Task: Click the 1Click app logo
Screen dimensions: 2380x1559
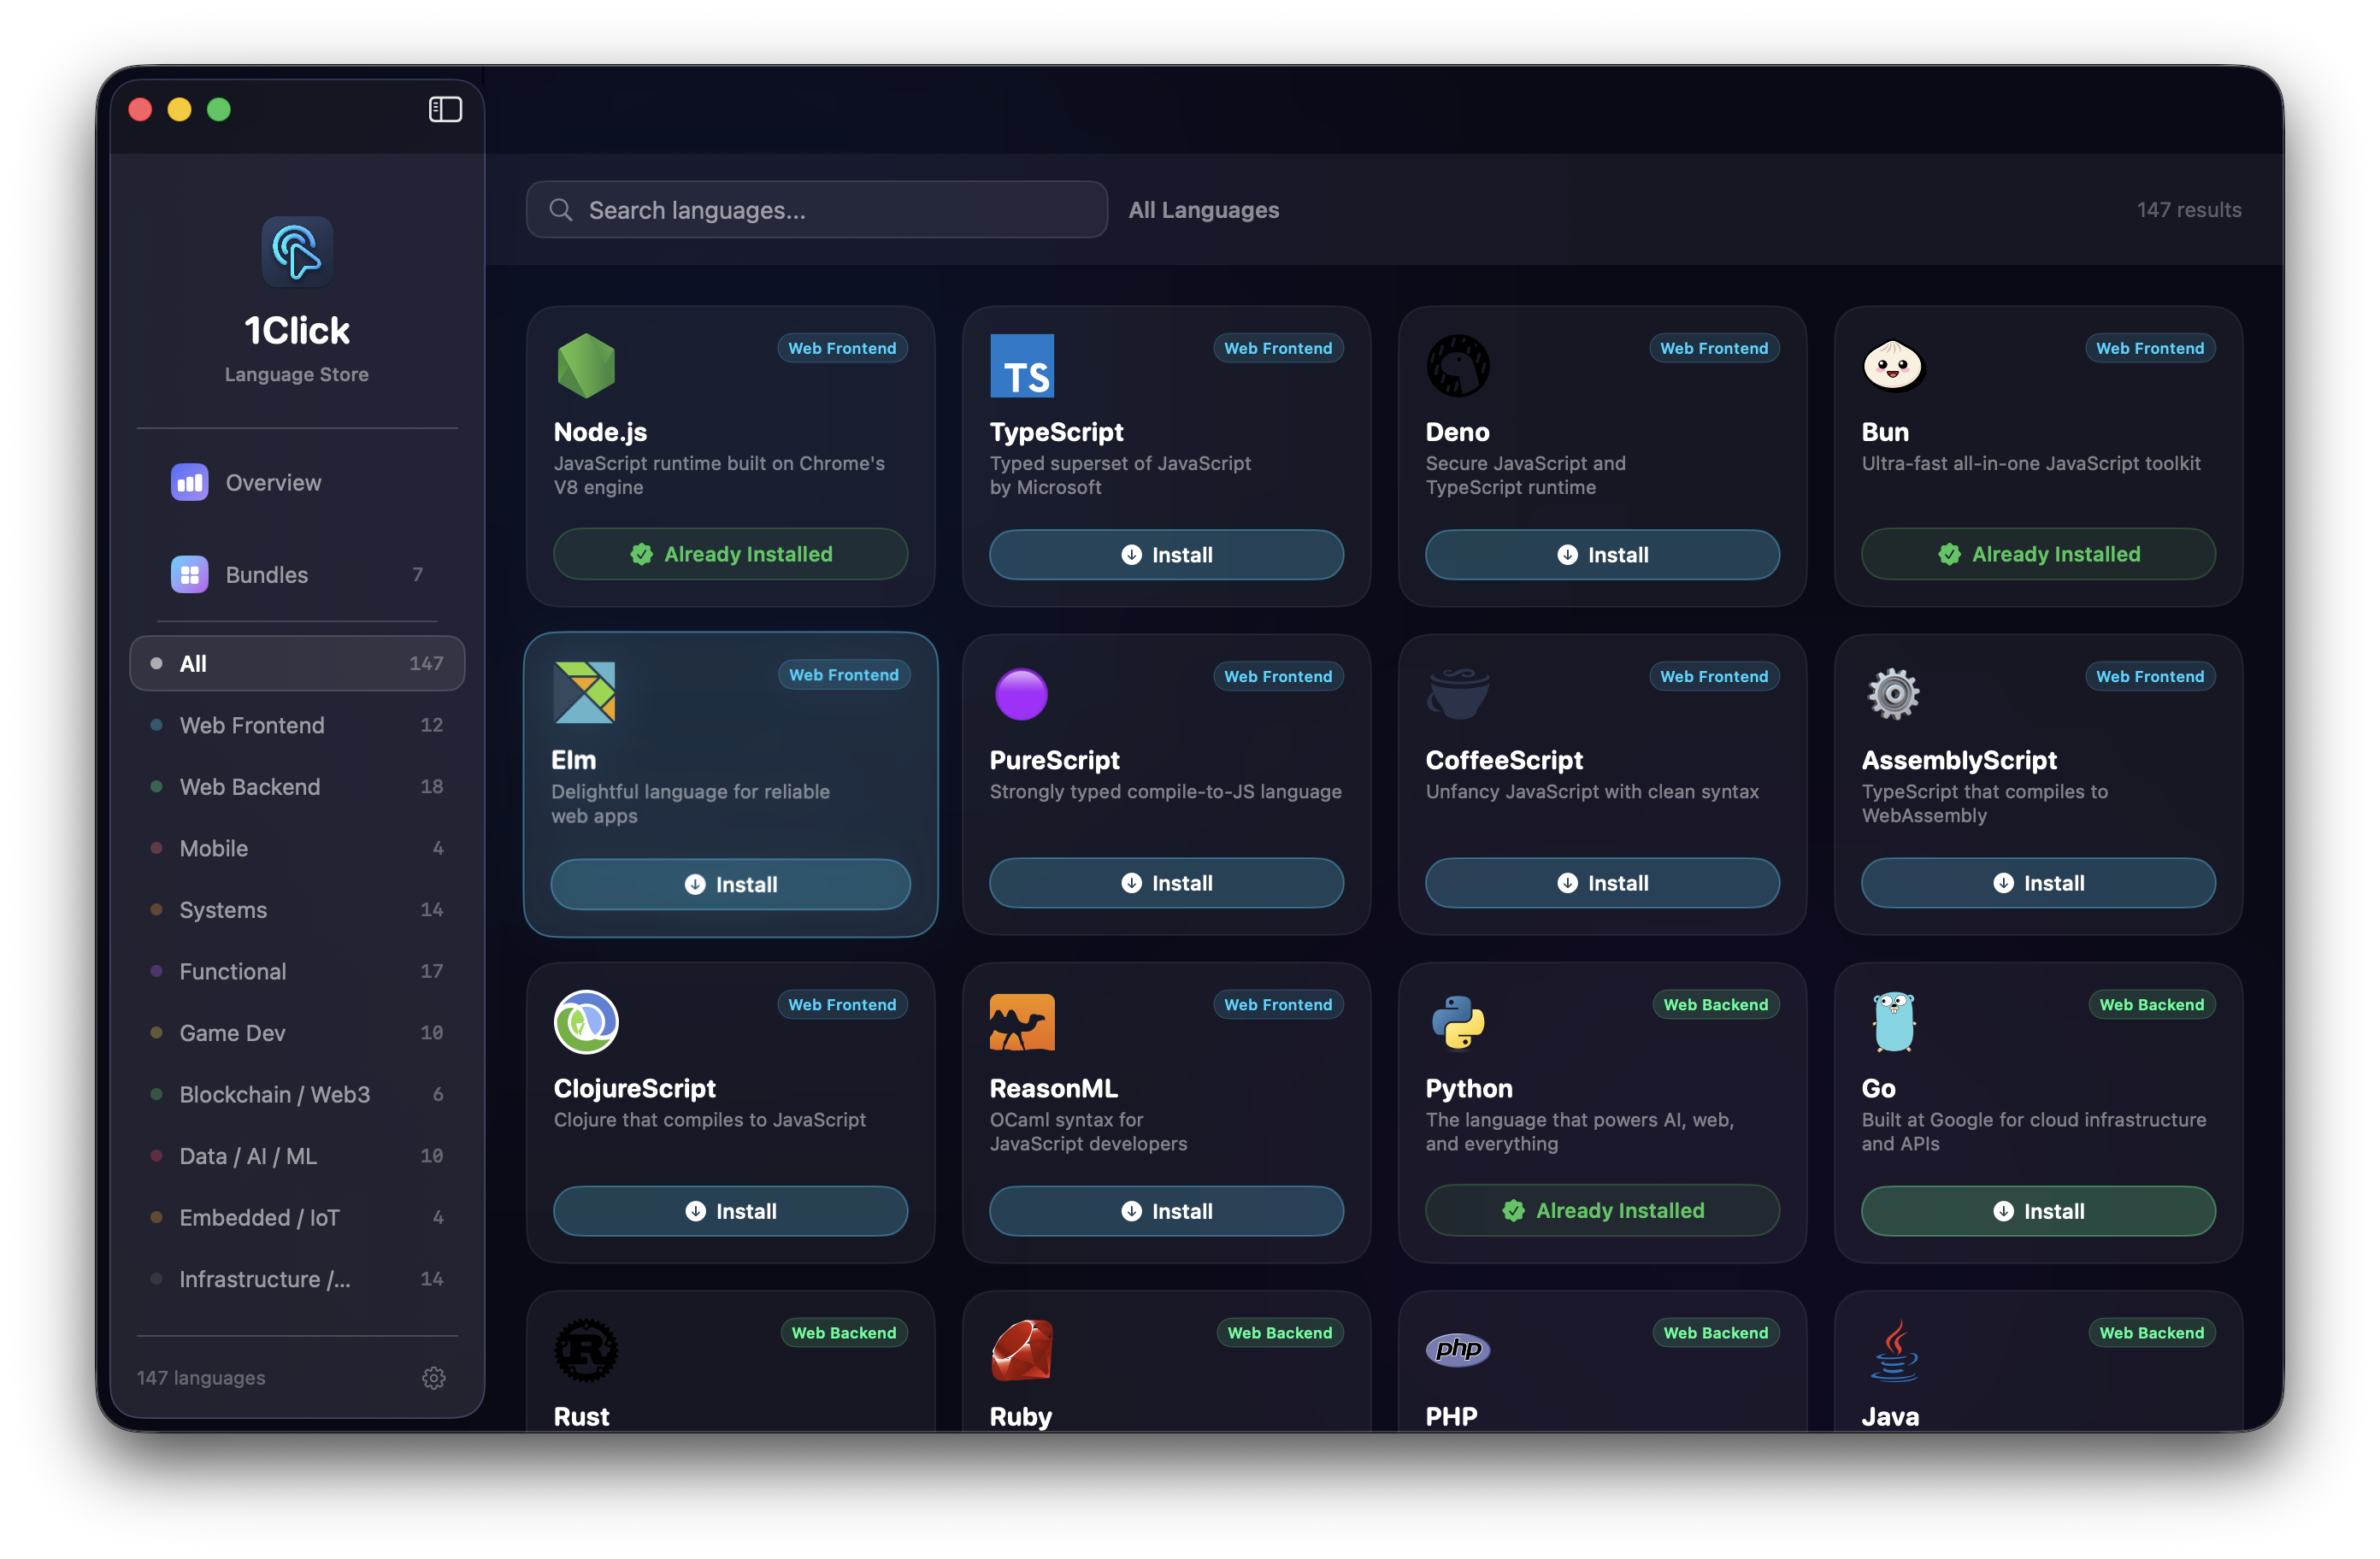Action: pos(297,251)
